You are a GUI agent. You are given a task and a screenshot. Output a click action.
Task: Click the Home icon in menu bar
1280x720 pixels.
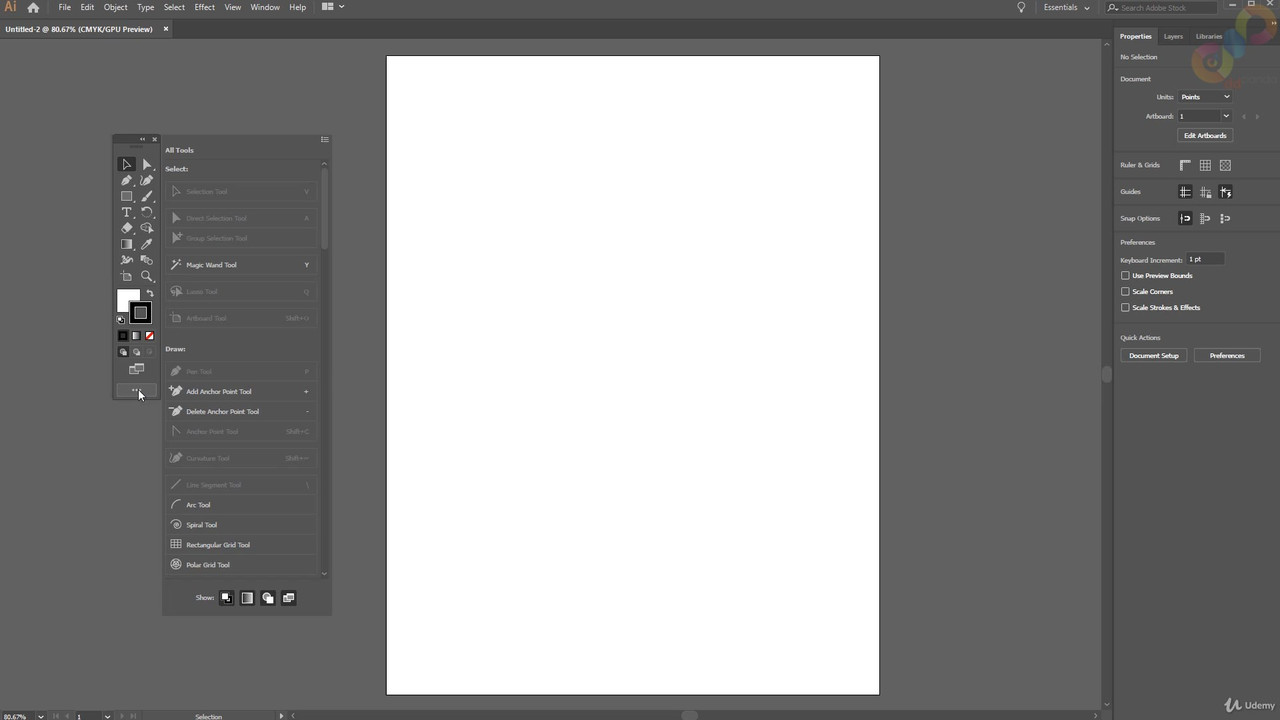(x=33, y=7)
